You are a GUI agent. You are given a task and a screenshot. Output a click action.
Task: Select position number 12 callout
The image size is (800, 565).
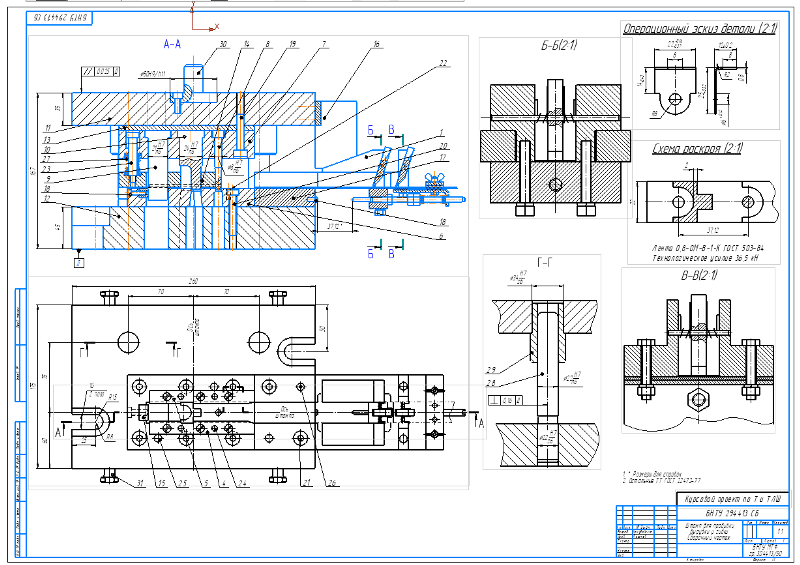point(47,198)
